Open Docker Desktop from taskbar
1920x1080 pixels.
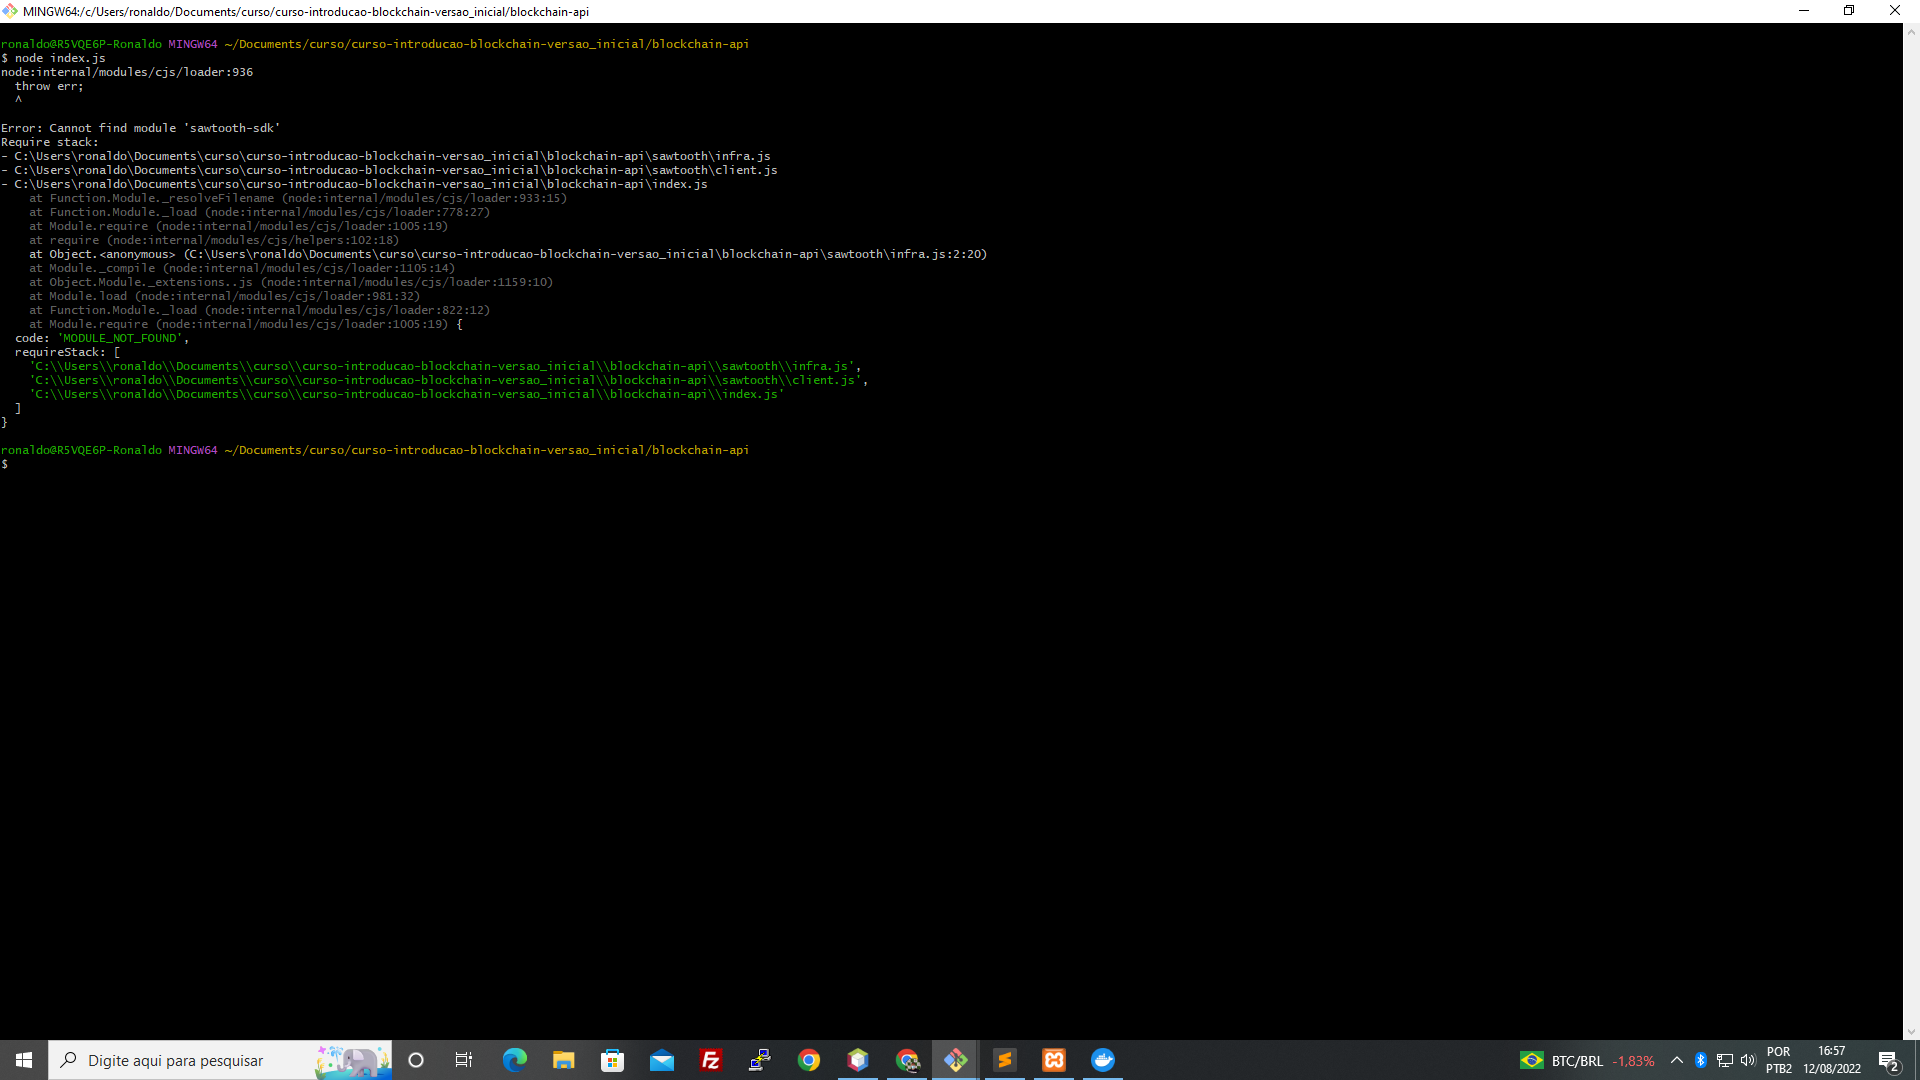pos(1102,1060)
